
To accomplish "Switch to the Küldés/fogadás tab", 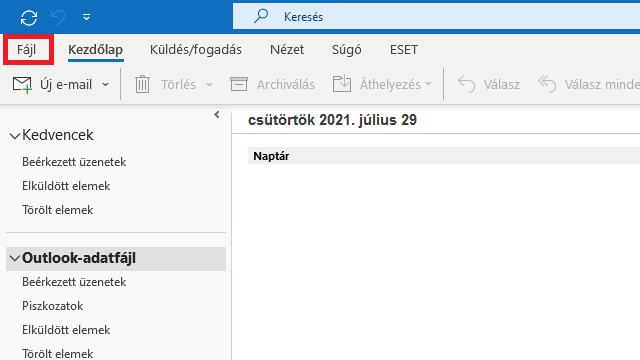I will point(196,50).
